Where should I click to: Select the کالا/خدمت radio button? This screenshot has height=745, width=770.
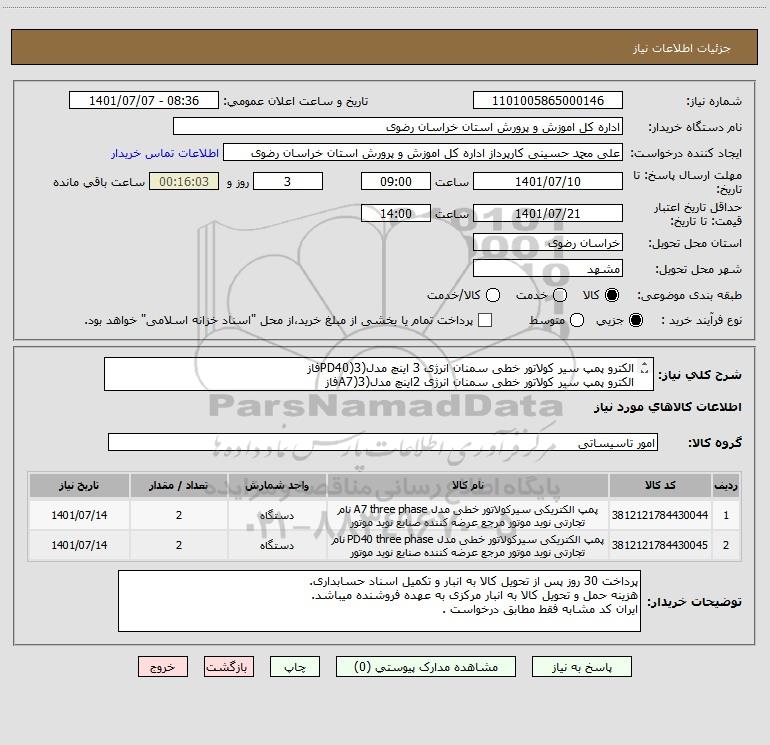click(x=493, y=295)
